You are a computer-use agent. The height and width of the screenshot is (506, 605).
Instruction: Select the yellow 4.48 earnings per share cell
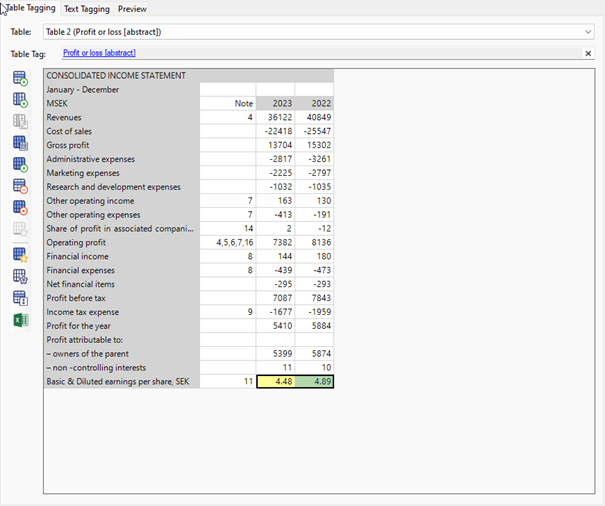[275, 381]
